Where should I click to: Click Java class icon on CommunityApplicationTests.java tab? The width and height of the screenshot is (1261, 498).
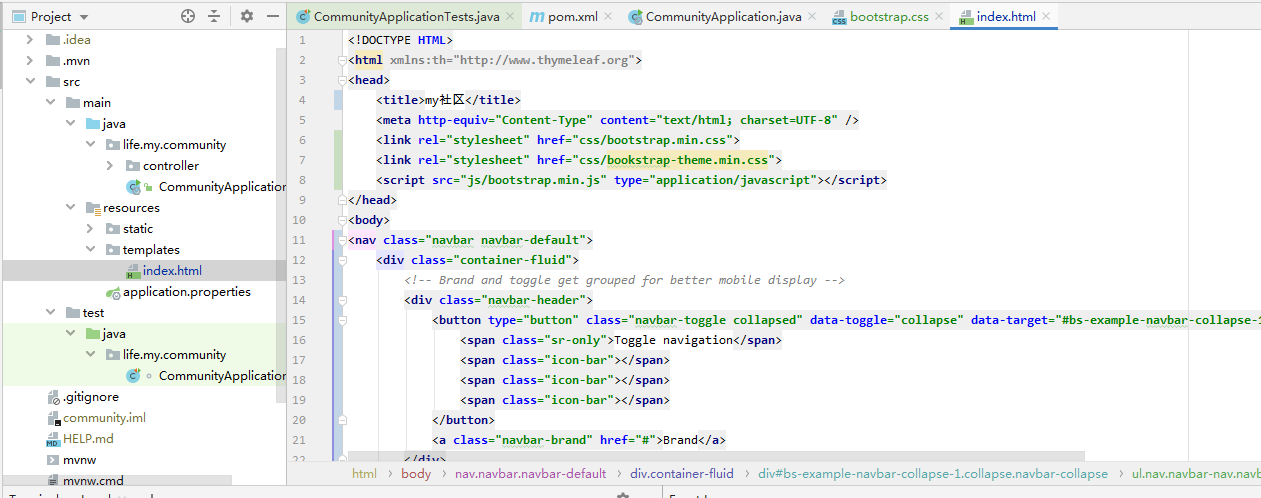point(304,17)
